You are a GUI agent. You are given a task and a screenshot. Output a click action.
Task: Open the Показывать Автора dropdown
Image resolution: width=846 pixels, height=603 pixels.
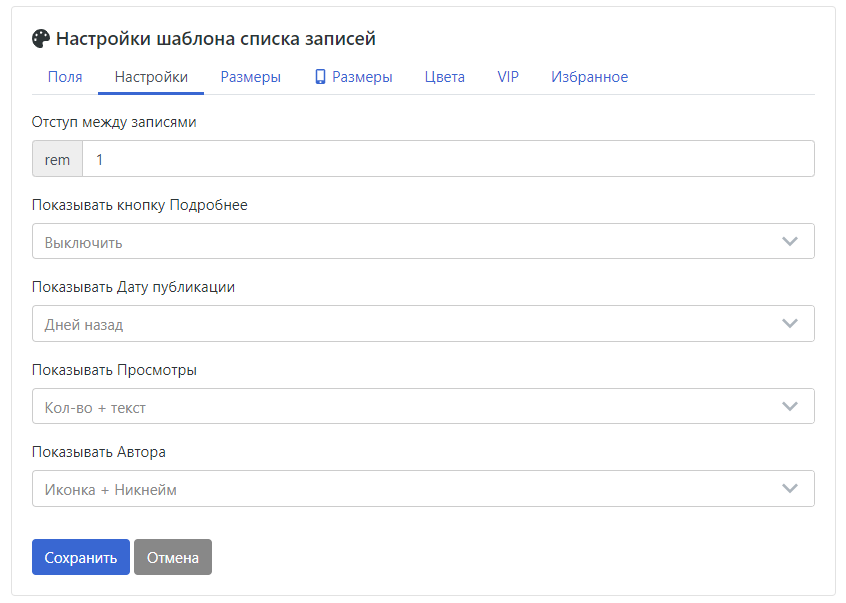coord(423,489)
